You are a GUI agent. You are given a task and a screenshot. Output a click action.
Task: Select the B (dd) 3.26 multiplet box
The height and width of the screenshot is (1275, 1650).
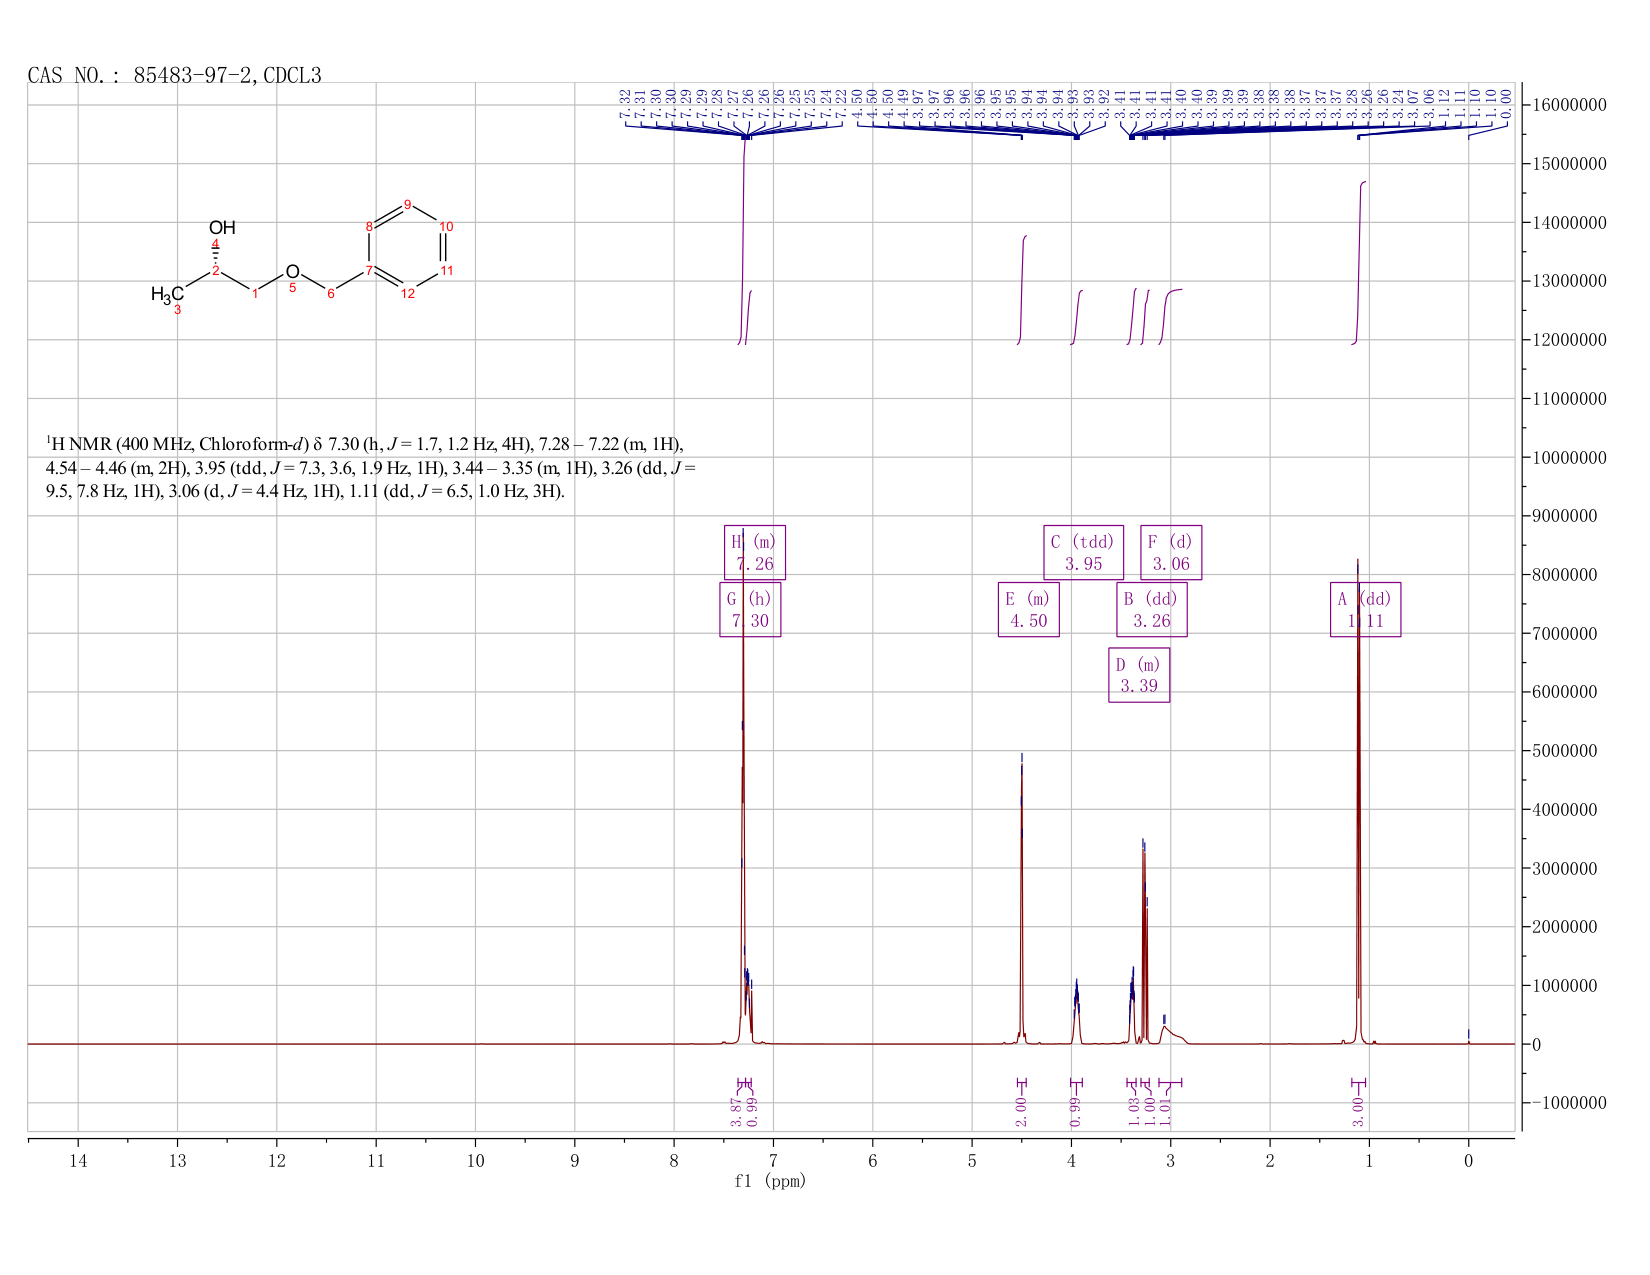[1151, 609]
